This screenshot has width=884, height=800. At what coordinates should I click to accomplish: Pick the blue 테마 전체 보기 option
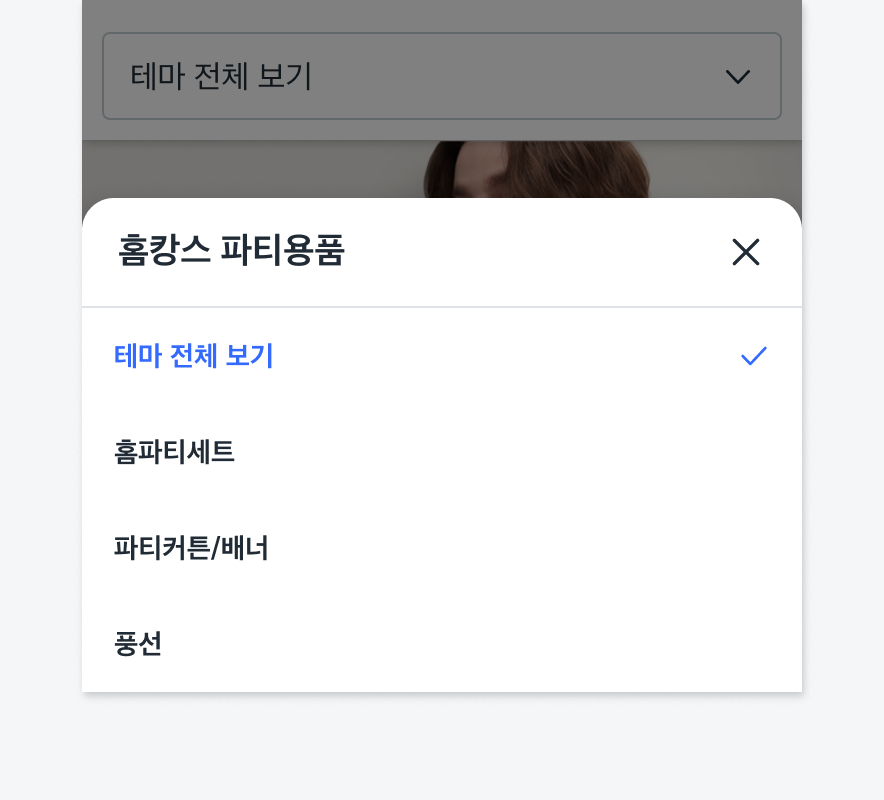pyautogui.click(x=194, y=356)
